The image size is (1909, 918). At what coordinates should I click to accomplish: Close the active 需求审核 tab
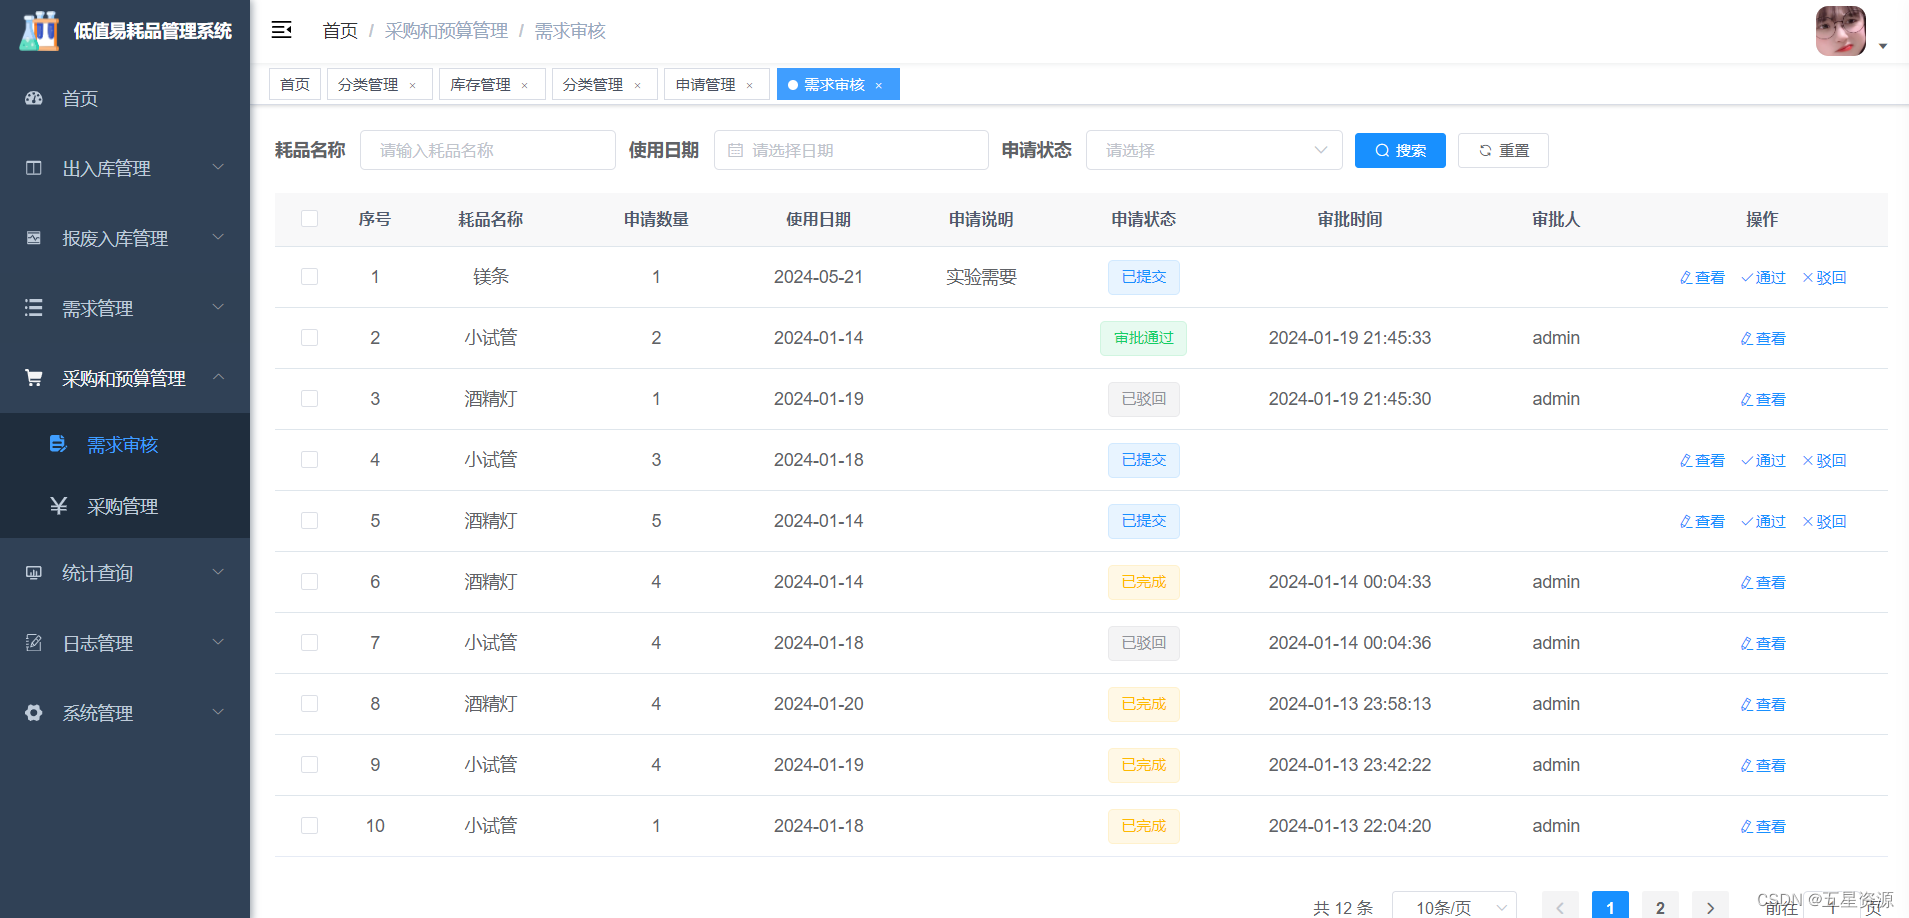pyautogui.click(x=878, y=86)
